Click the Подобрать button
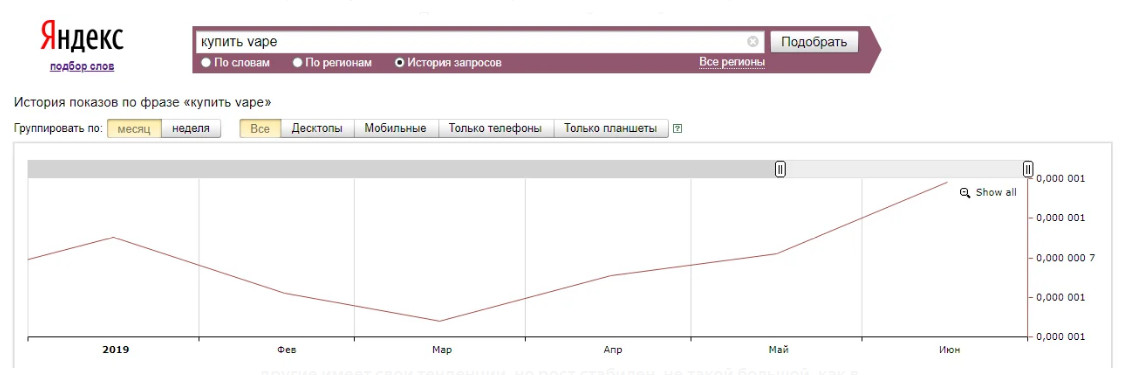 point(814,42)
